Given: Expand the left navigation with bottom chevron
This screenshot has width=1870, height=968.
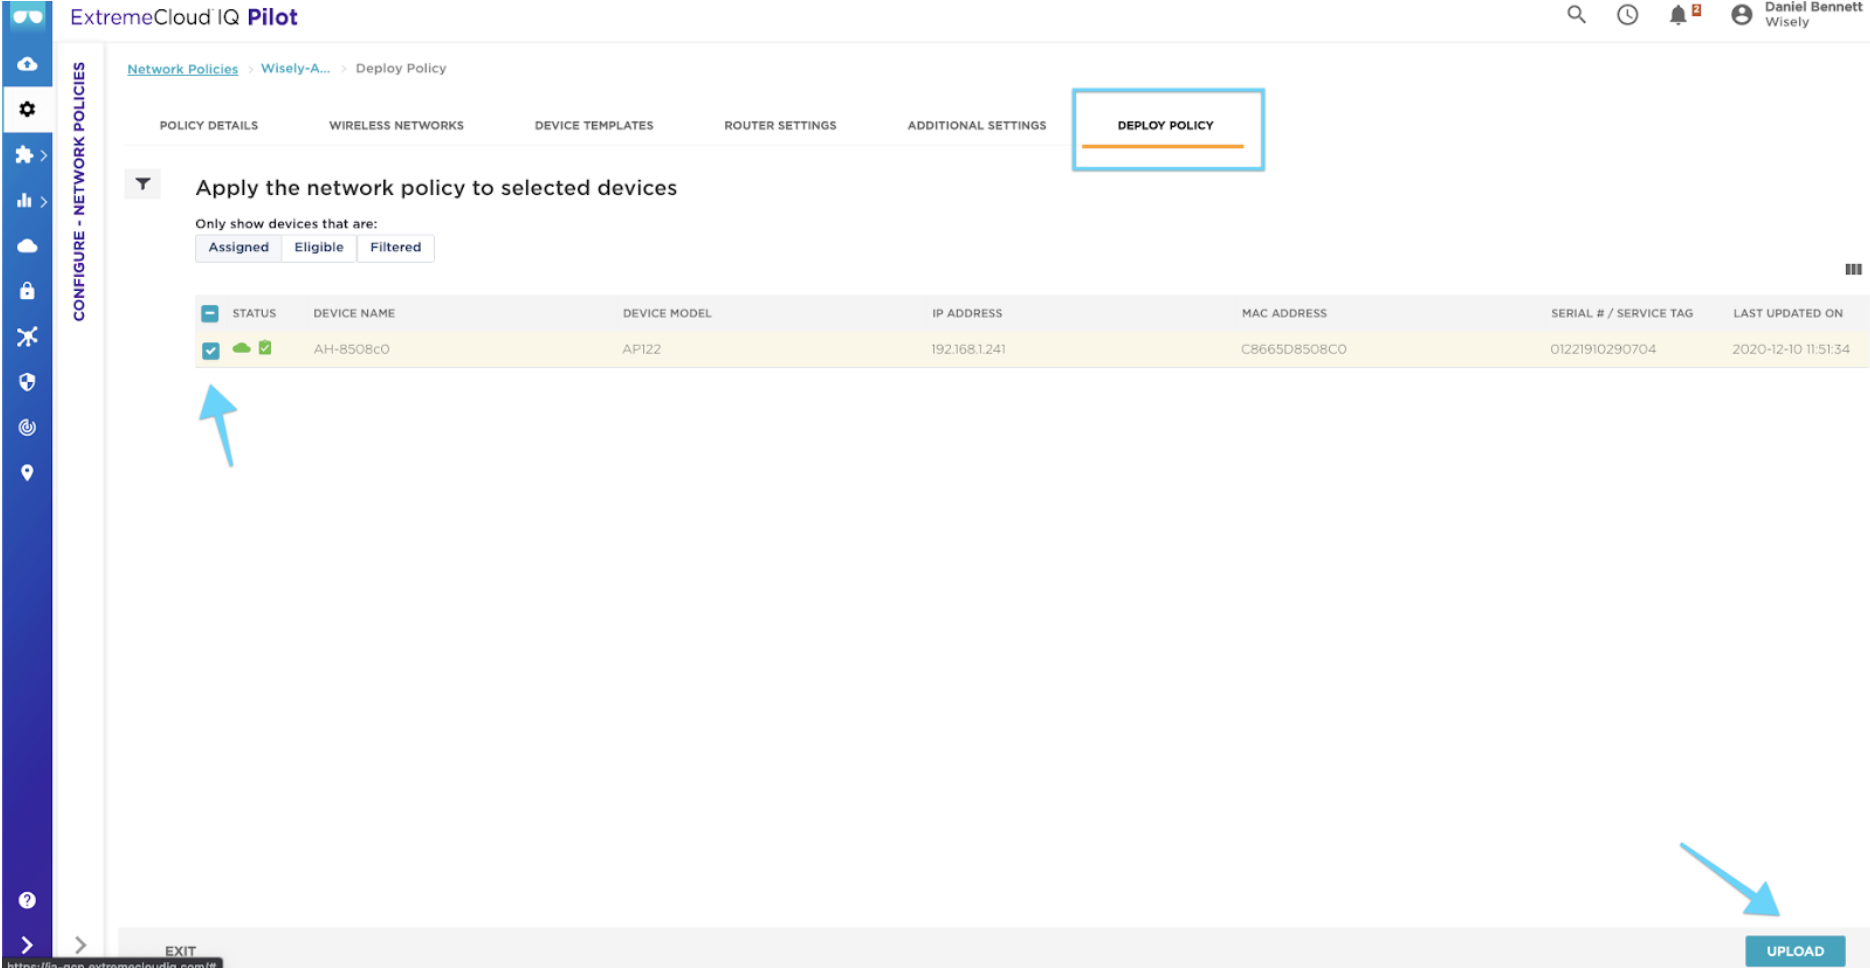Looking at the screenshot, I should (27, 945).
